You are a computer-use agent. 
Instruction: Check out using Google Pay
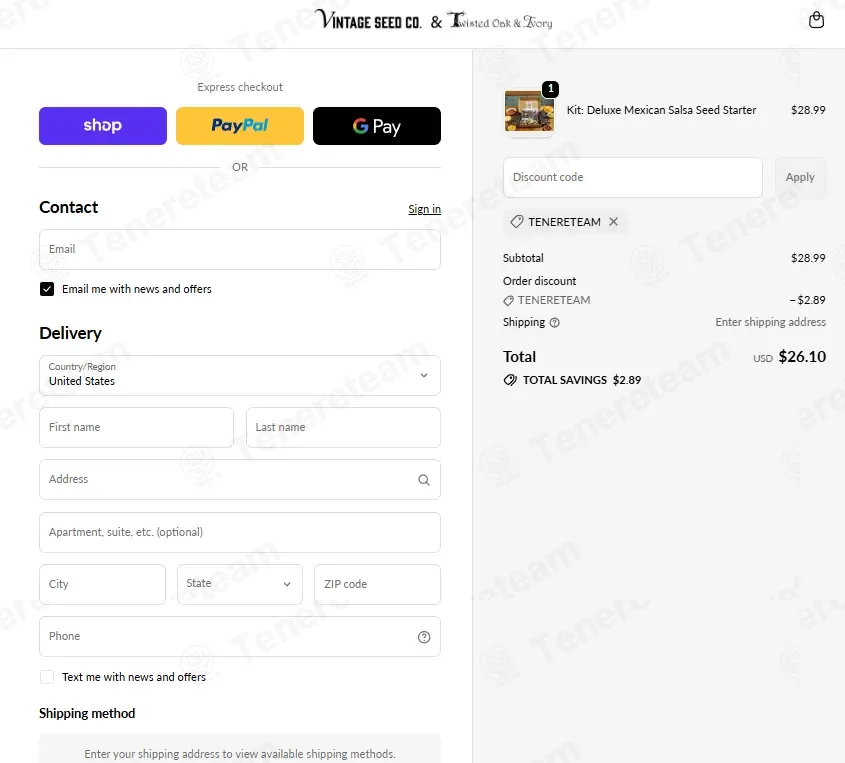click(377, 126)
